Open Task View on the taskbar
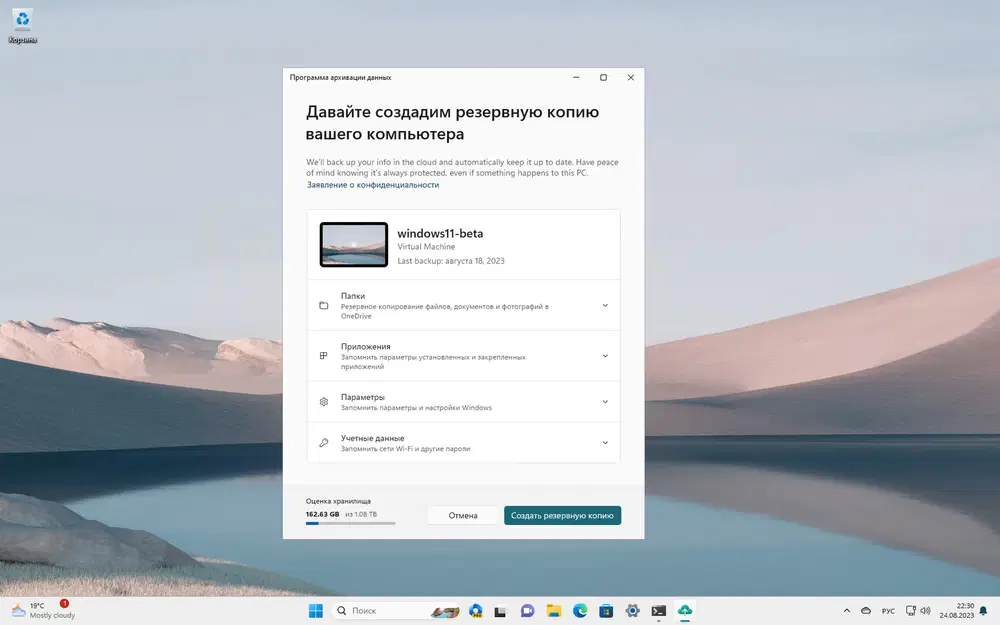Viewport: 1000px width, 625px height. point(501,611)
